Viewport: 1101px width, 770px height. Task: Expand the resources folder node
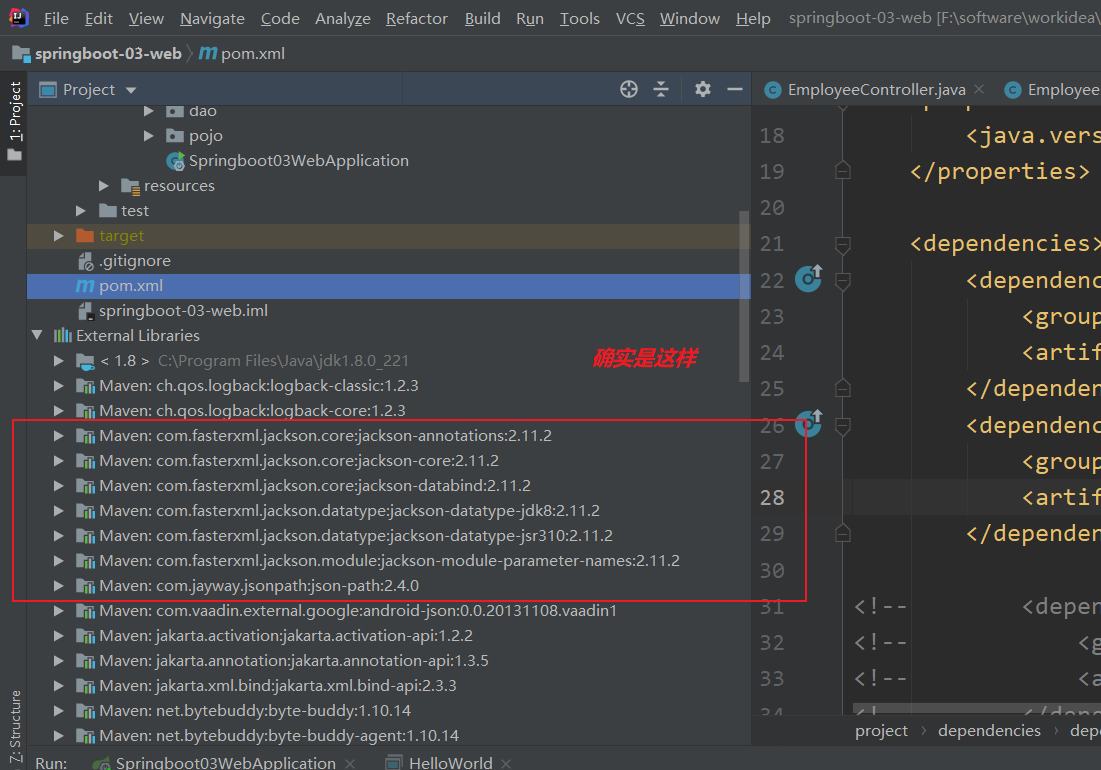(x=104, y=186)
